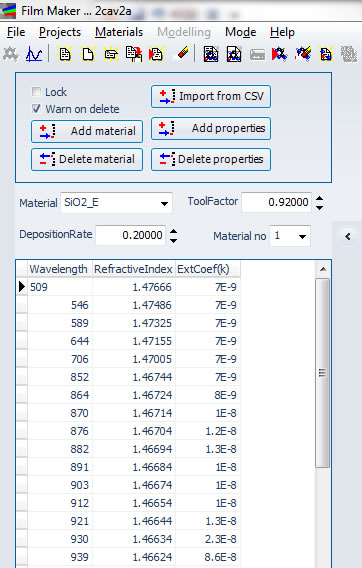The width and height of the screenshot is (362, 568).
Task: Select the wavelength cell 903
Action: (x=60, y=485)
